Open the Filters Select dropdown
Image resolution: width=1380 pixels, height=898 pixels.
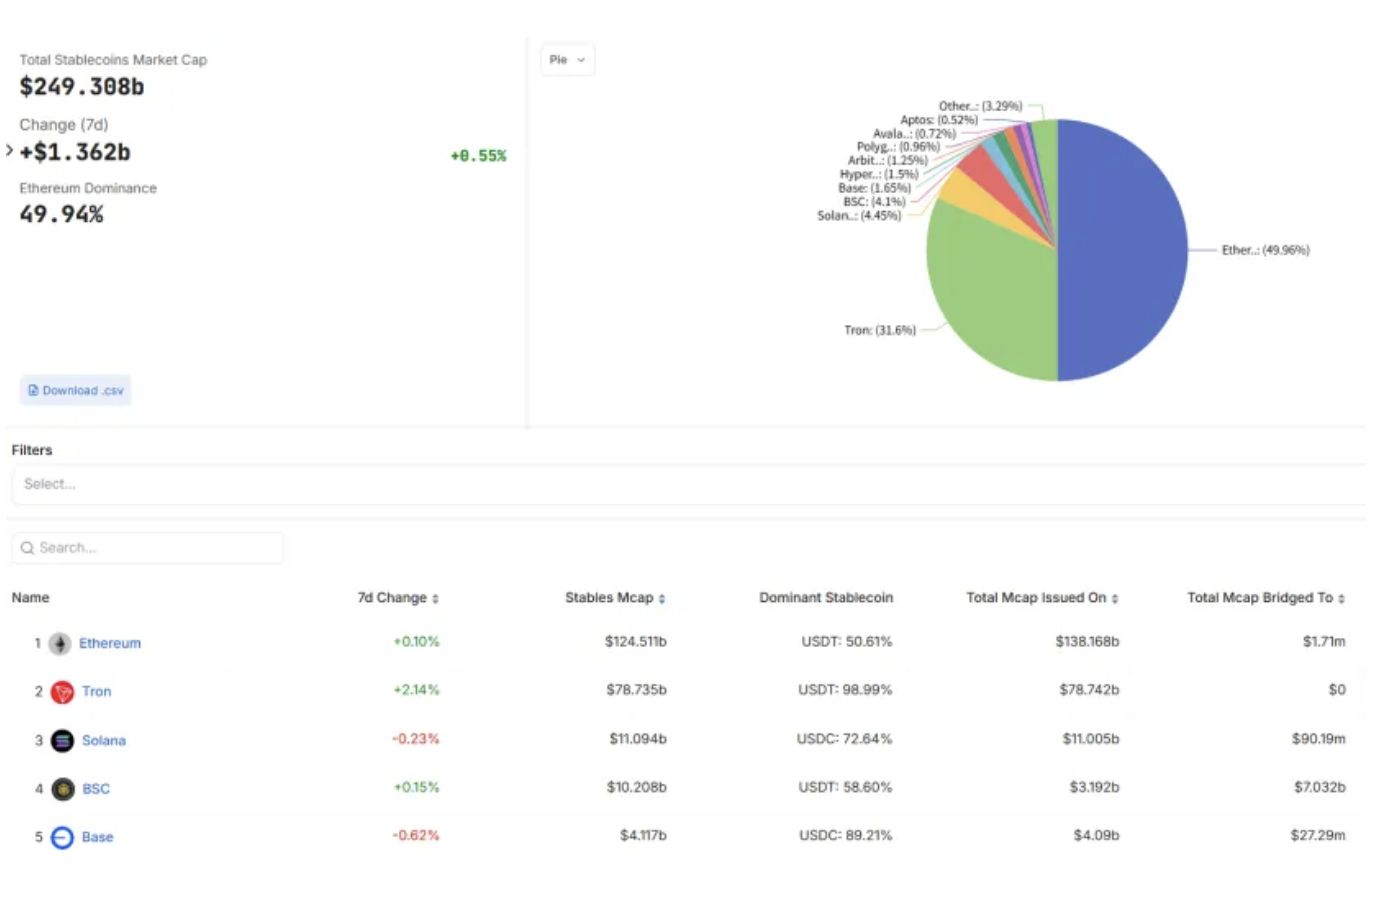coord(688,484)
